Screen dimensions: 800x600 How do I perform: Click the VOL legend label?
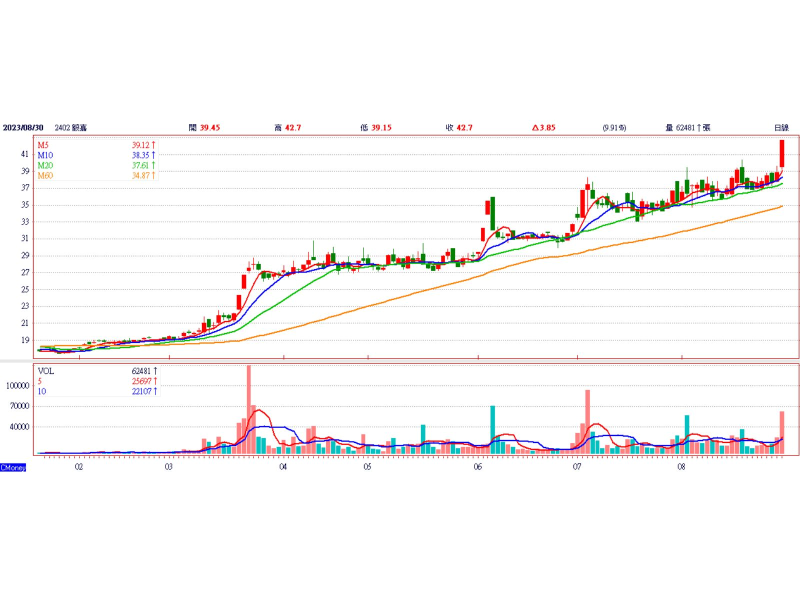point(46,370)
